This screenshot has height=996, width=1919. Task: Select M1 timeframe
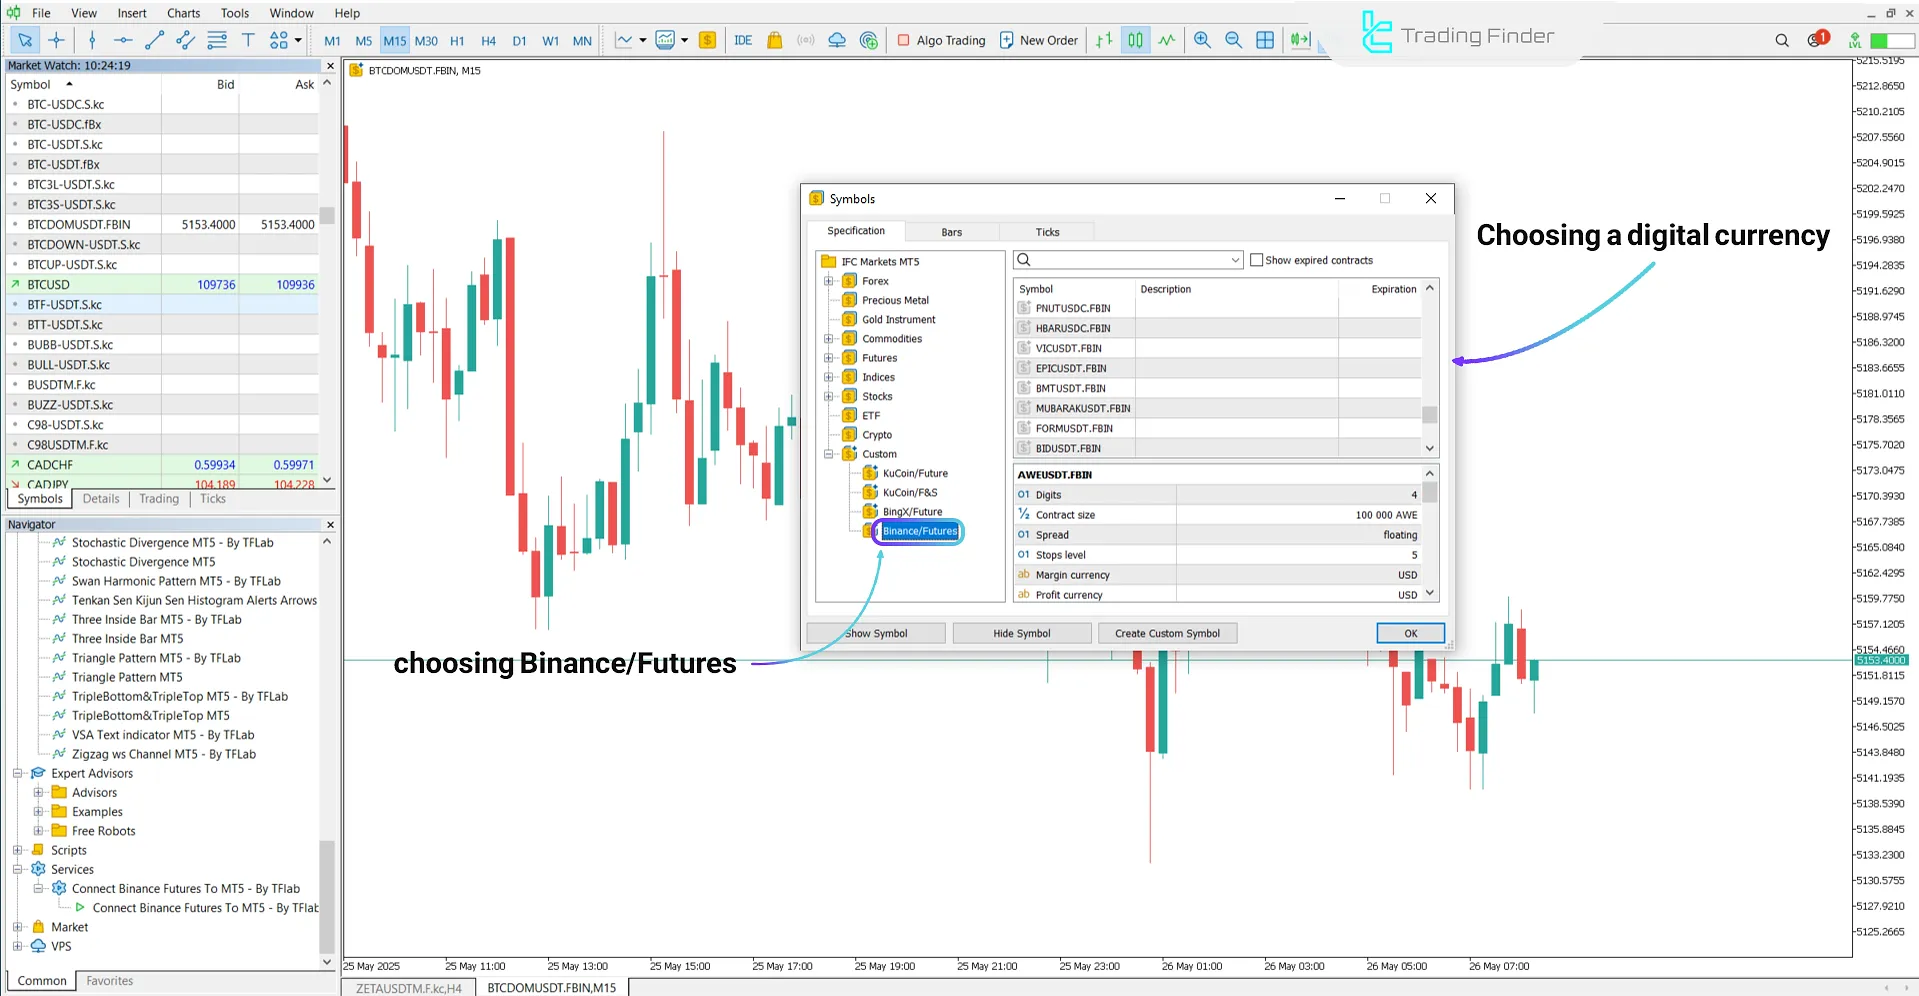point(333,41)
